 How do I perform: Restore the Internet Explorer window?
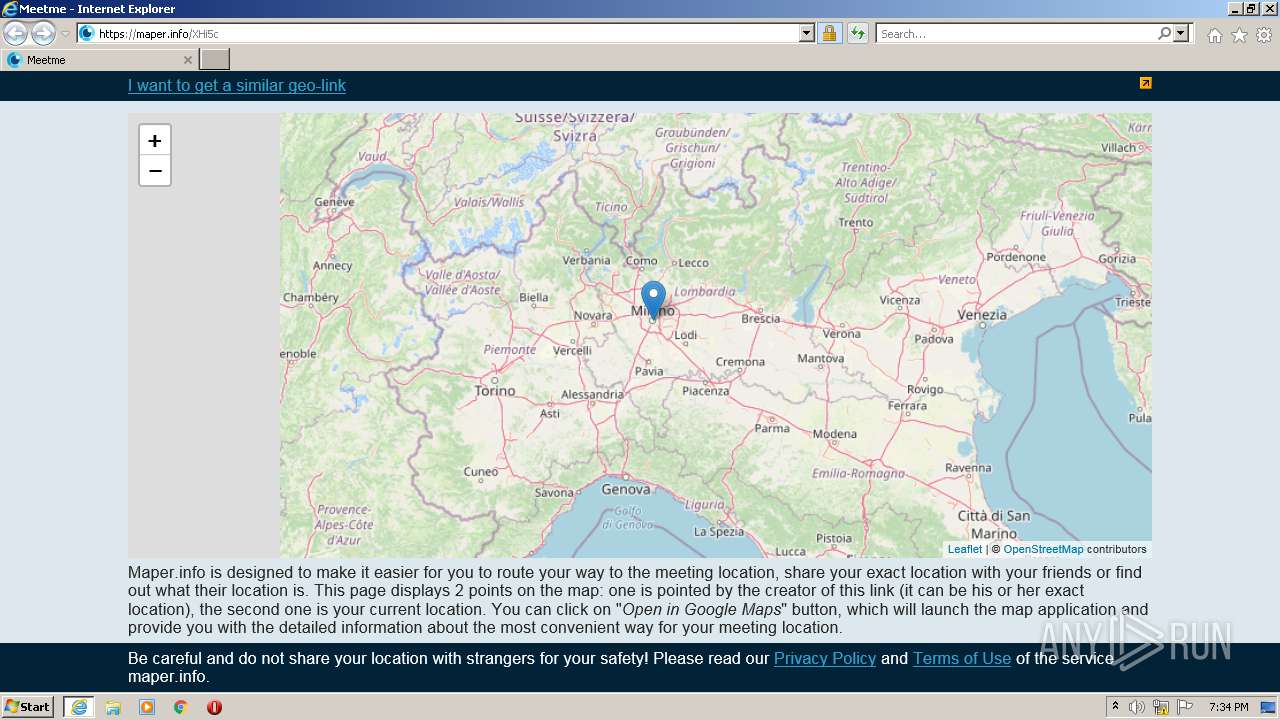coord(1250,9)
